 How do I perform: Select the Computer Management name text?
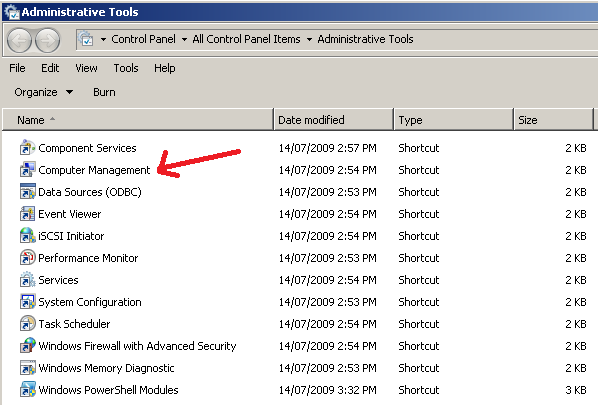pos(94,170)
